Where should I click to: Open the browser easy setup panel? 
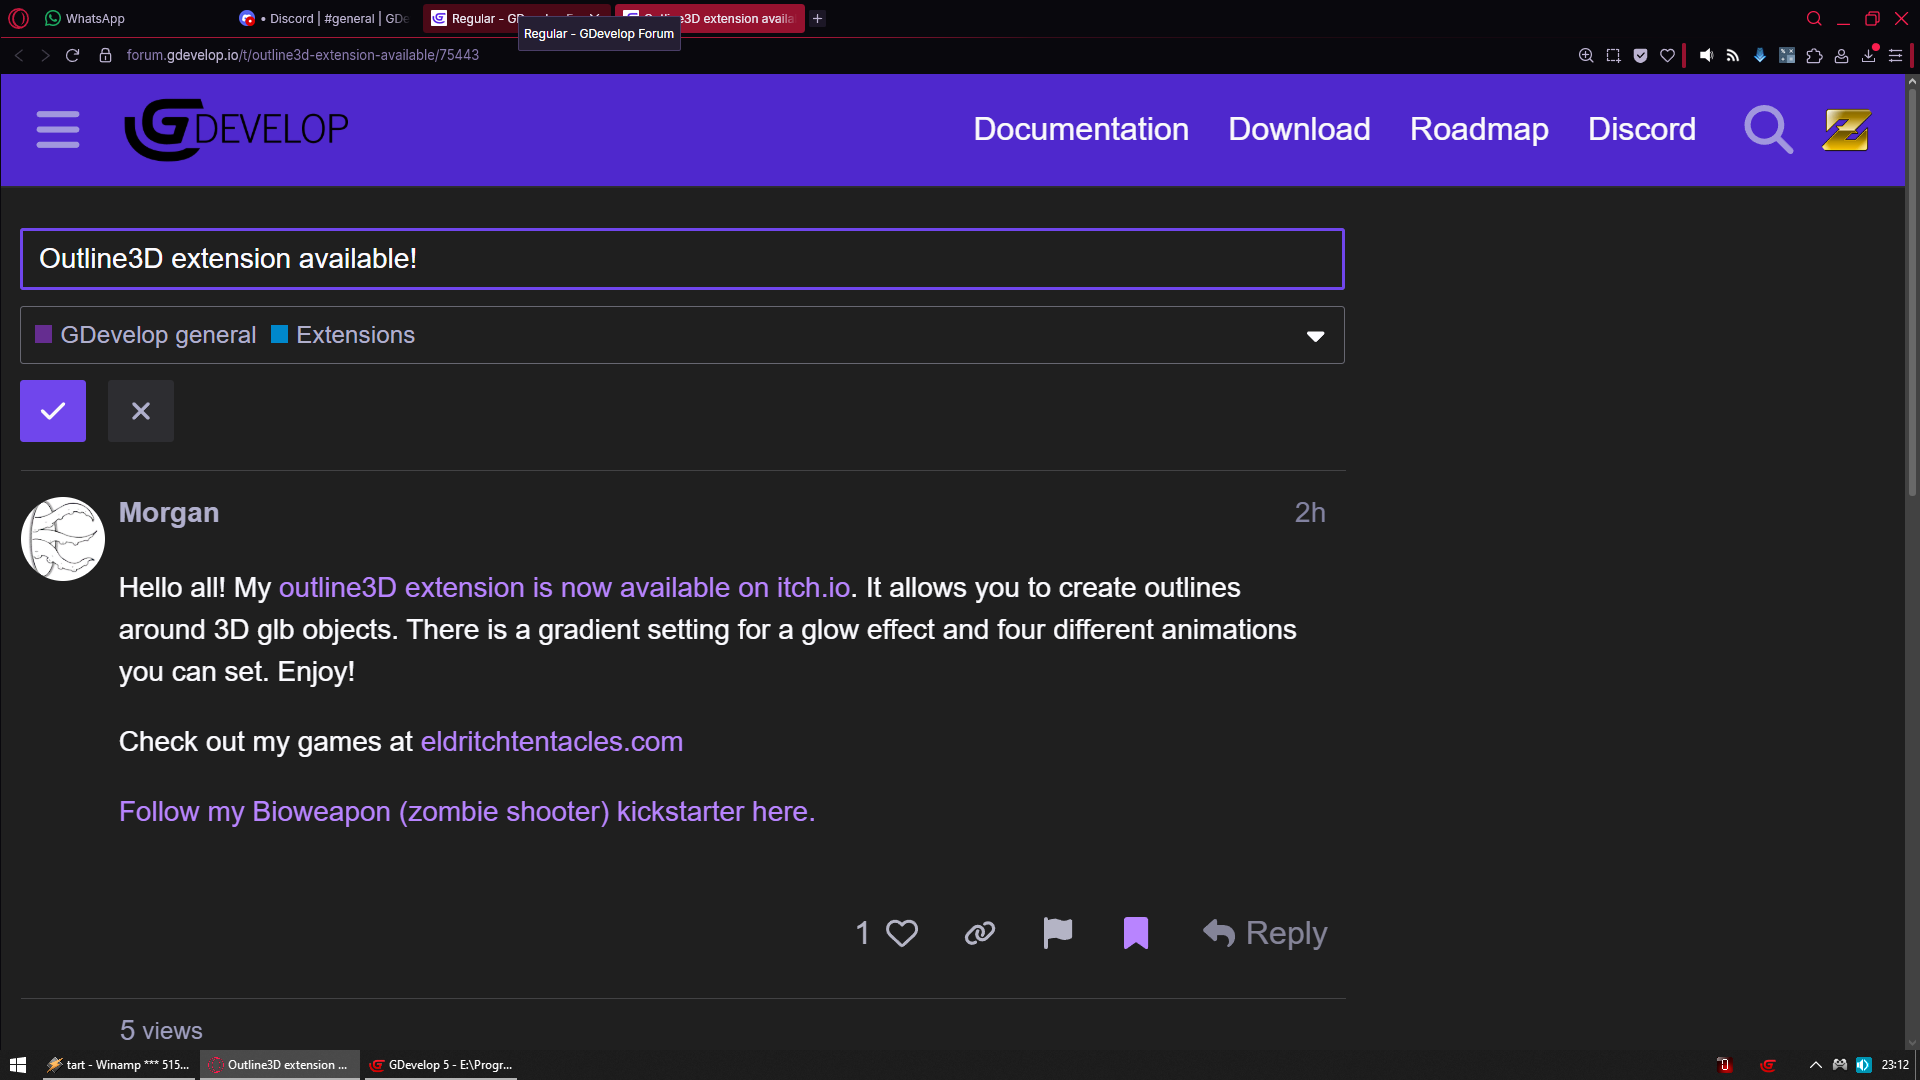click(x=1895, y=56)
